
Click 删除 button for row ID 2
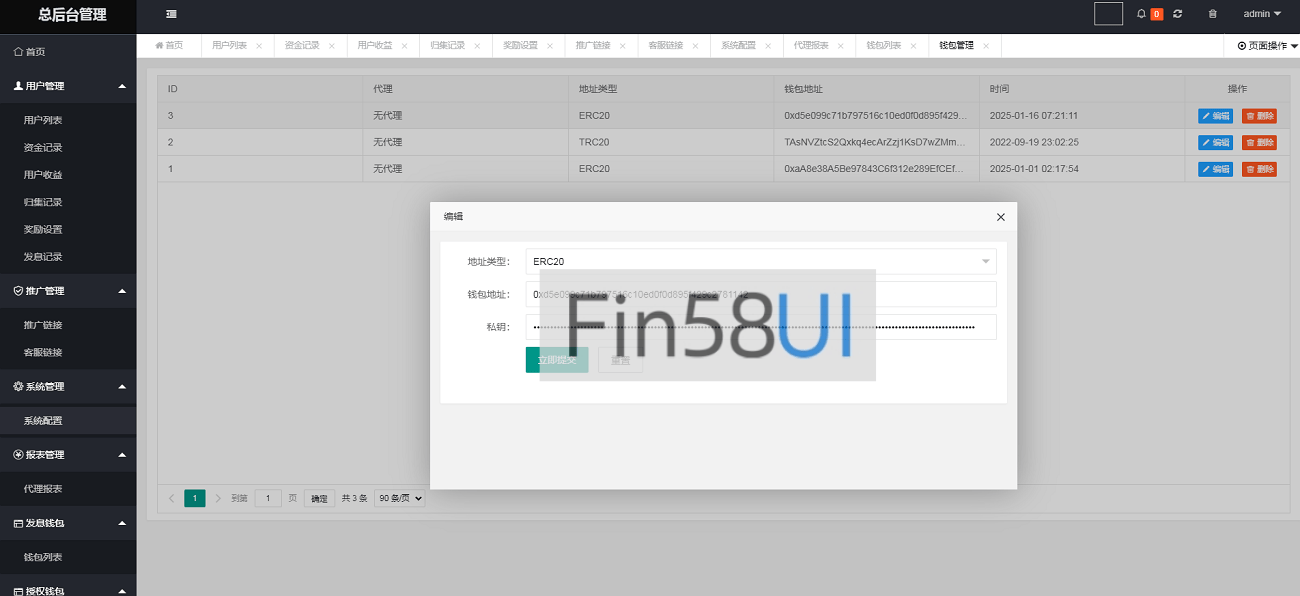[x=1259, y=143]
